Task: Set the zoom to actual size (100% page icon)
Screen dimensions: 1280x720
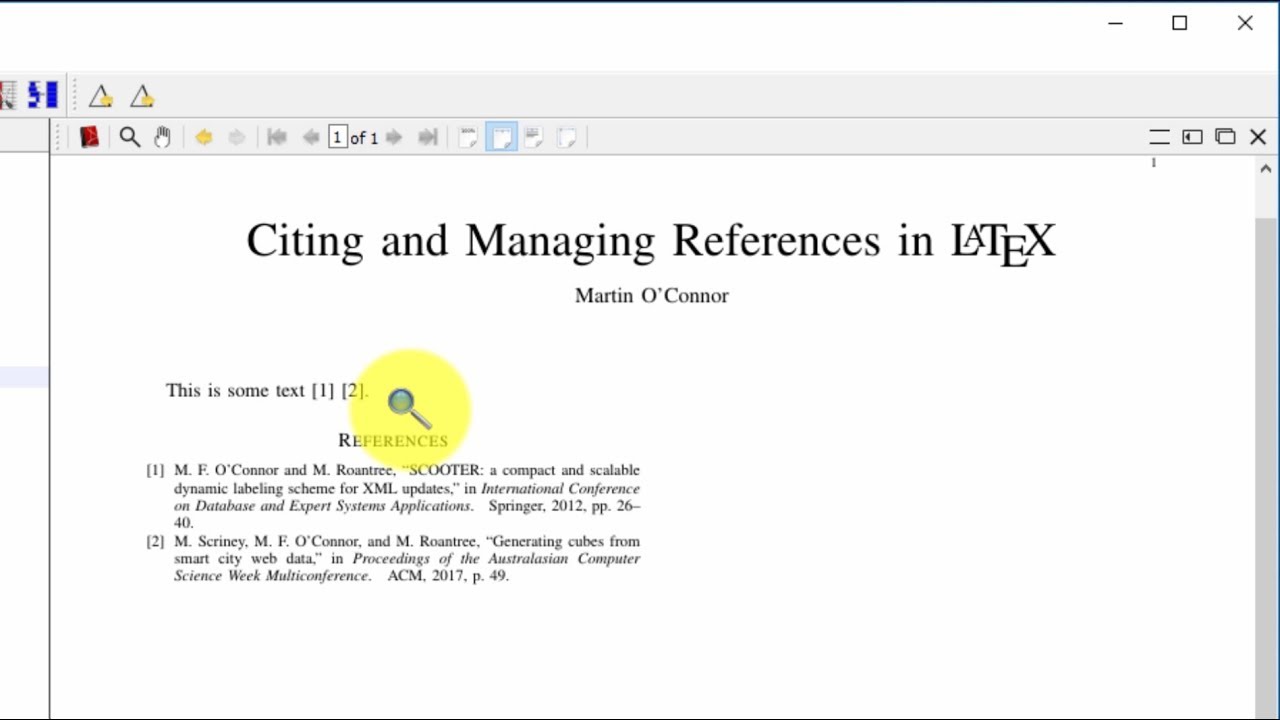Action: (468, 137)
